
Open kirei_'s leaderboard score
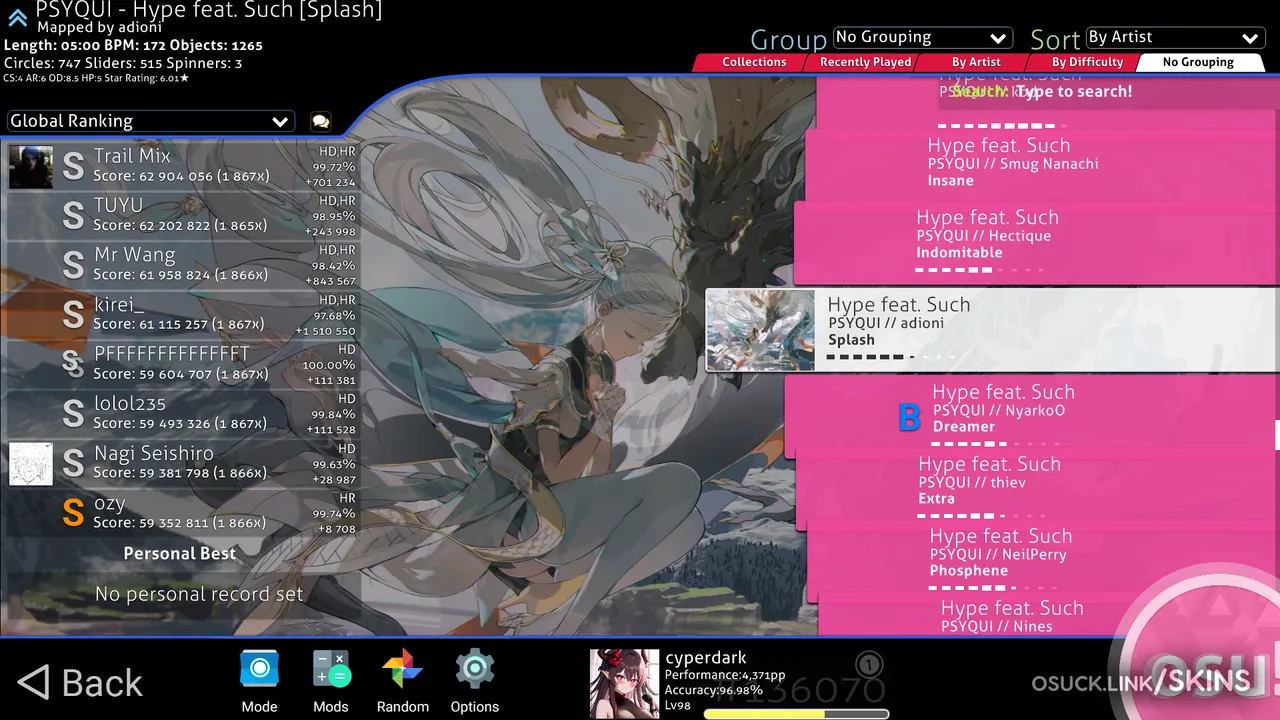coord(182,315)
